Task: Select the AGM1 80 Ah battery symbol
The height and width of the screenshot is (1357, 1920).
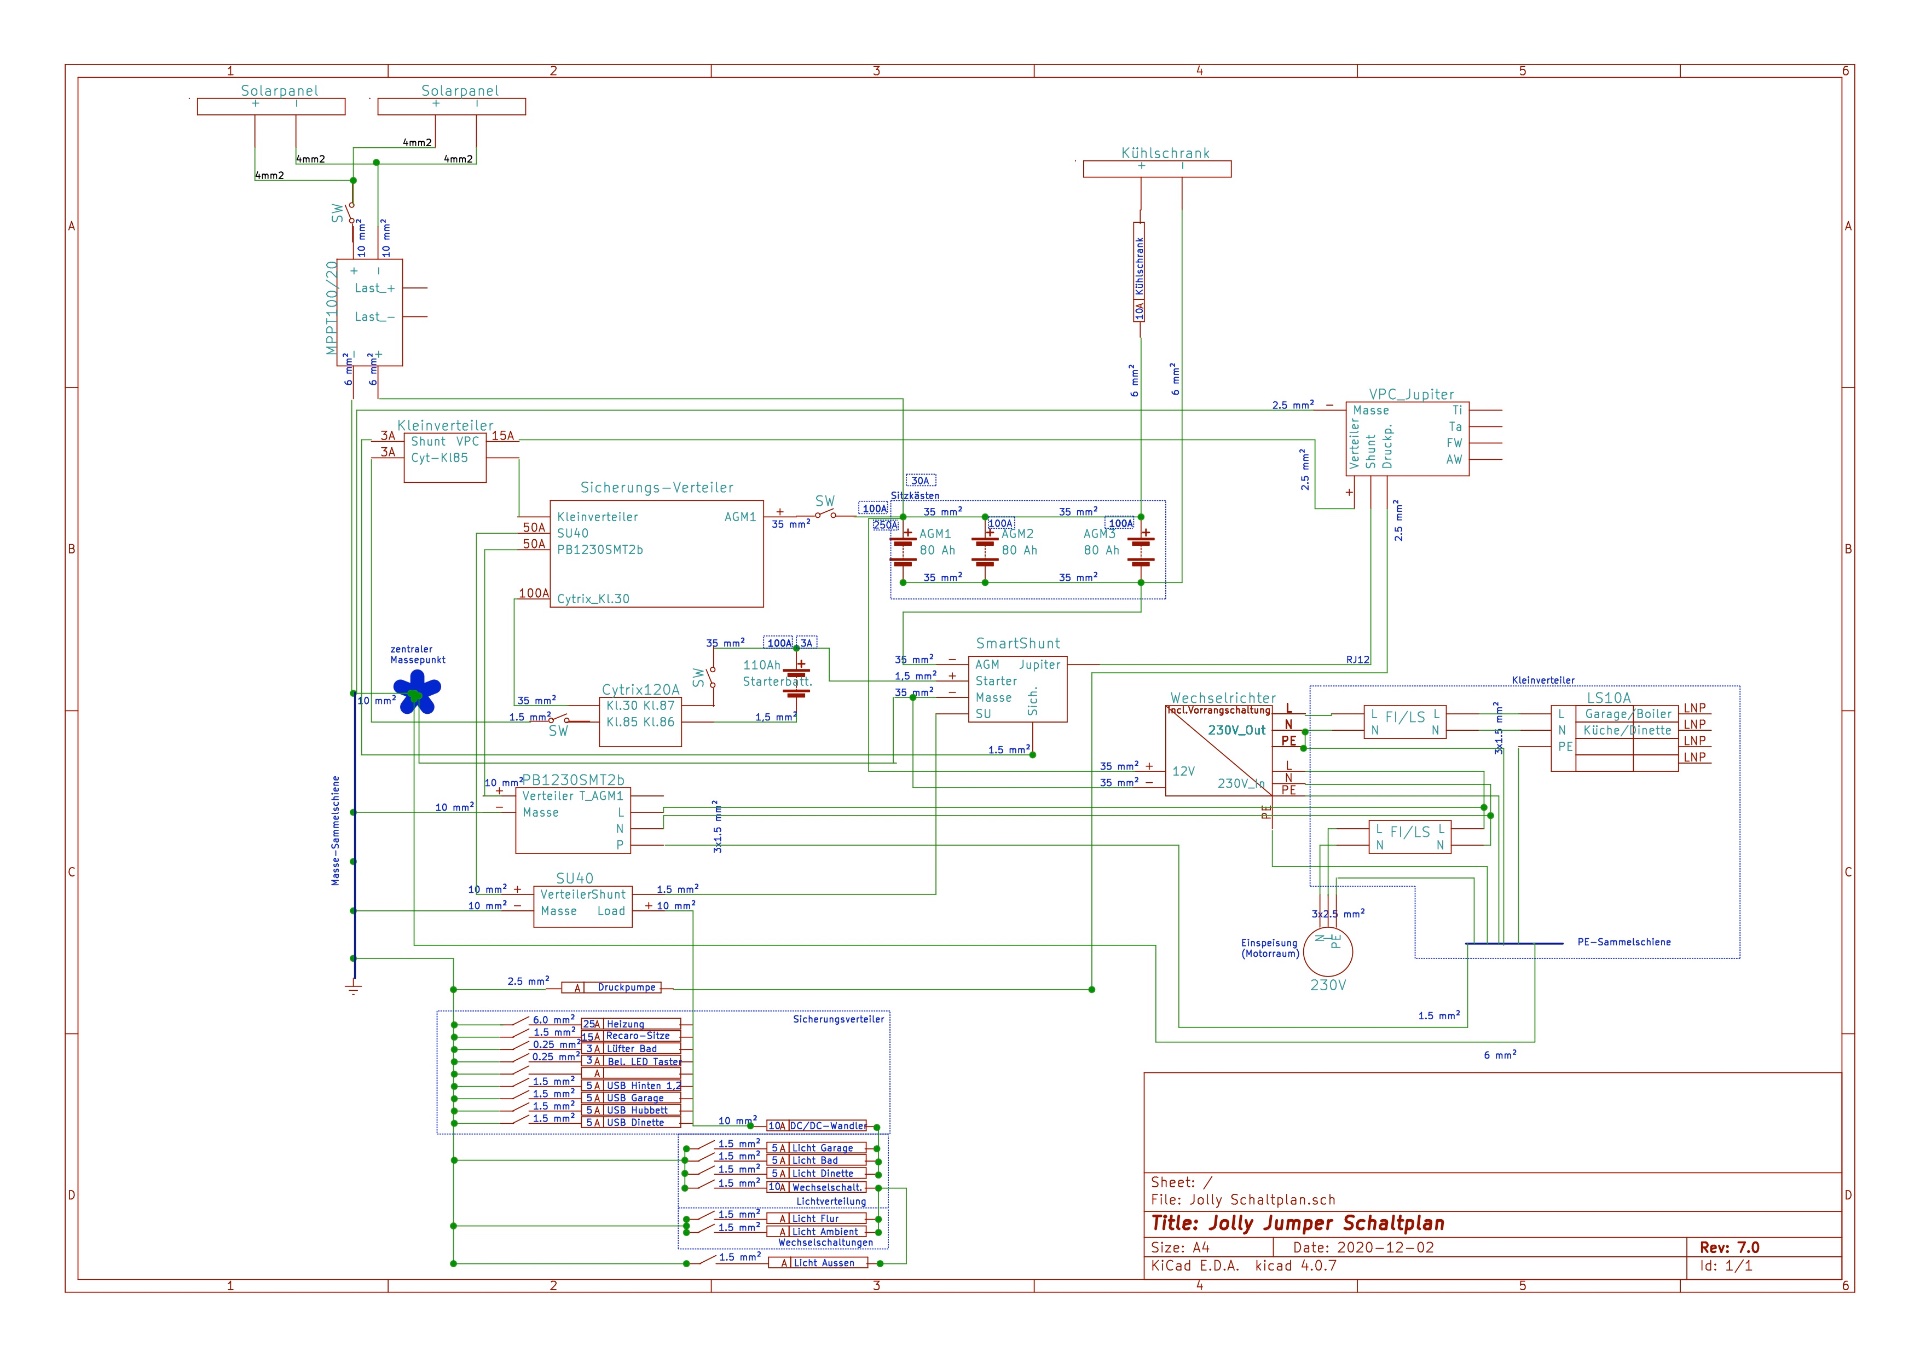Action: 903,549
